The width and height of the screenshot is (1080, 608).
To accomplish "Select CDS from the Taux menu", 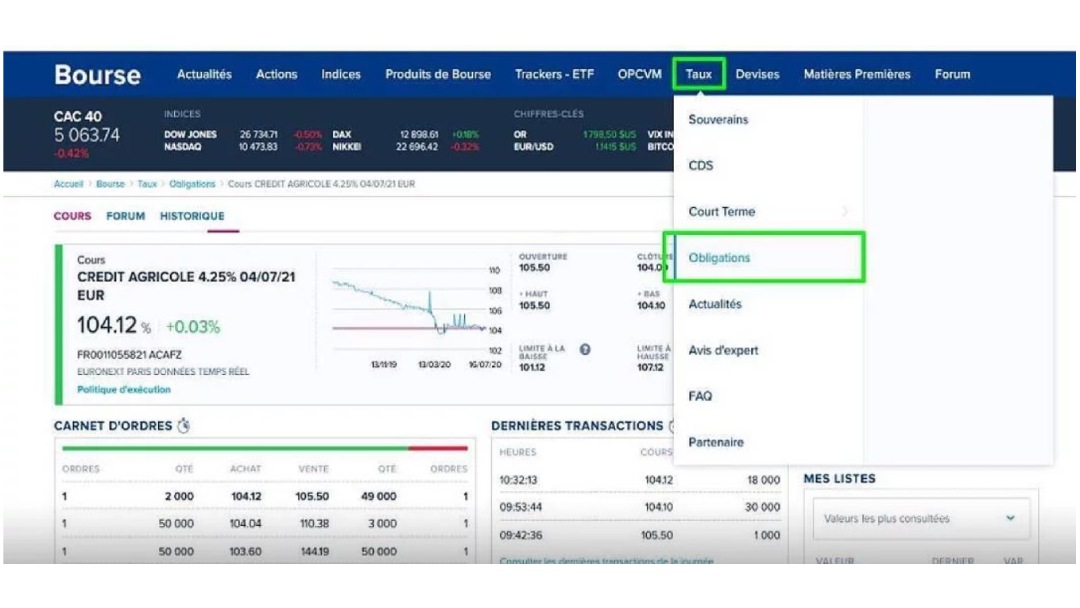I will click(701, 166).
